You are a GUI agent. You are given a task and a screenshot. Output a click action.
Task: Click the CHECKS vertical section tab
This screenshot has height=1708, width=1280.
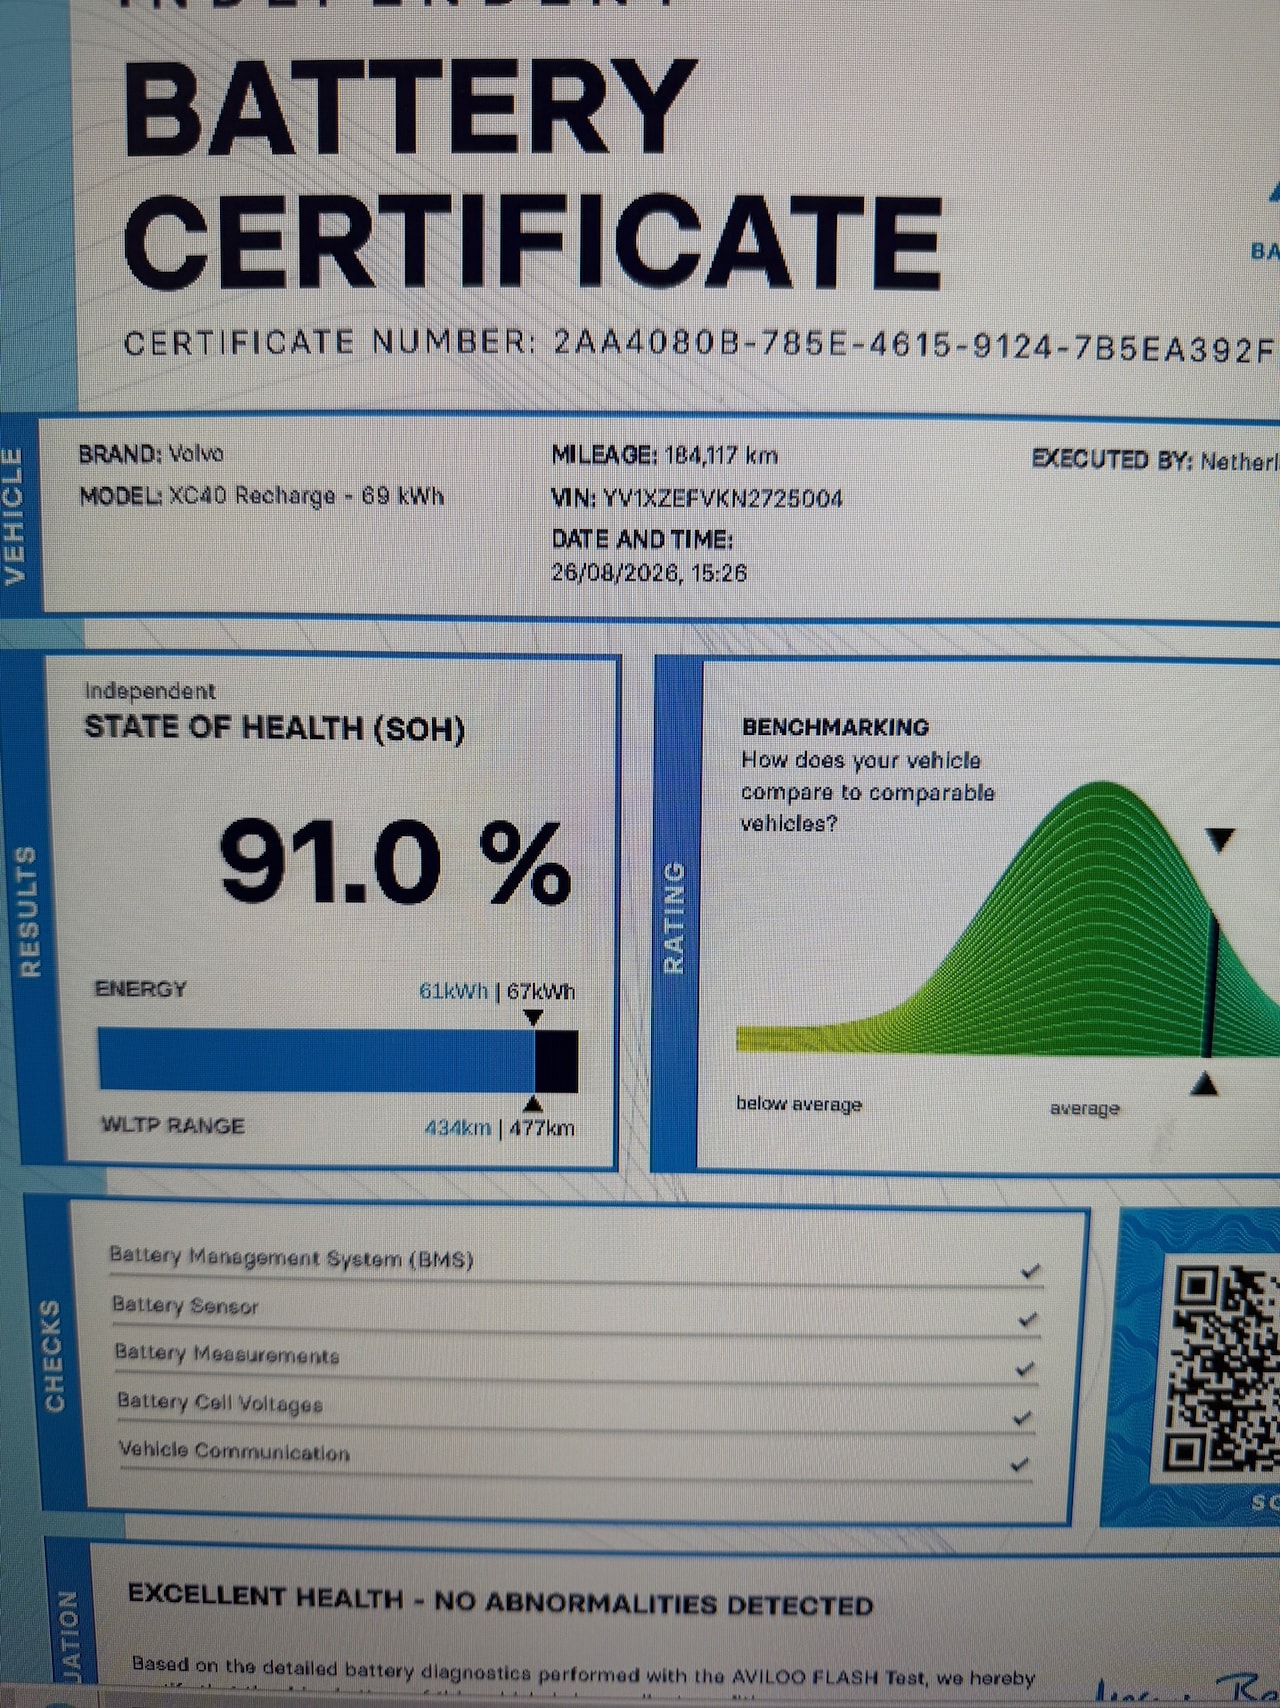[54, 1356]
